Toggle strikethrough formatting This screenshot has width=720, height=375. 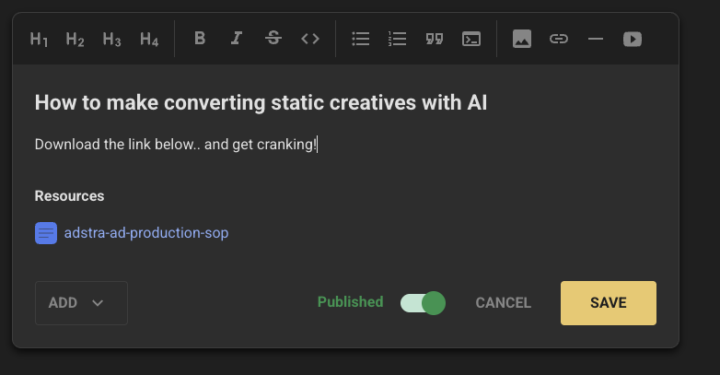coord(273,38)
